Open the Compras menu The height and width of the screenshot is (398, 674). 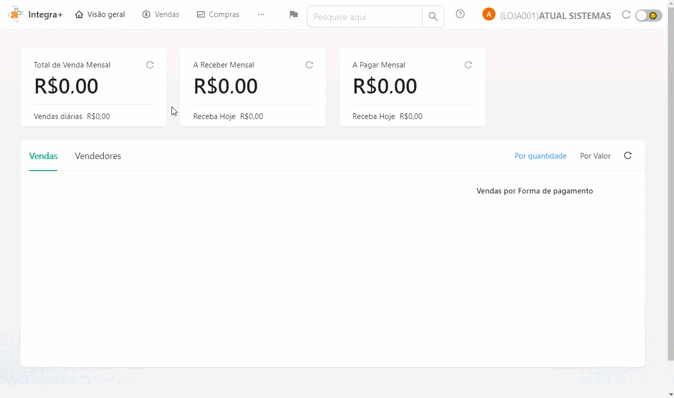[x=218, y=14]
